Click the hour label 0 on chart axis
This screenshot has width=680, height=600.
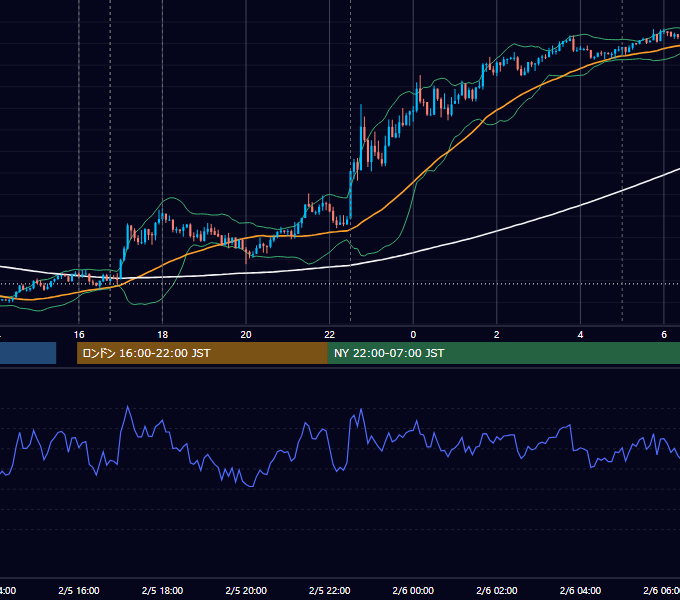point(413,335)
